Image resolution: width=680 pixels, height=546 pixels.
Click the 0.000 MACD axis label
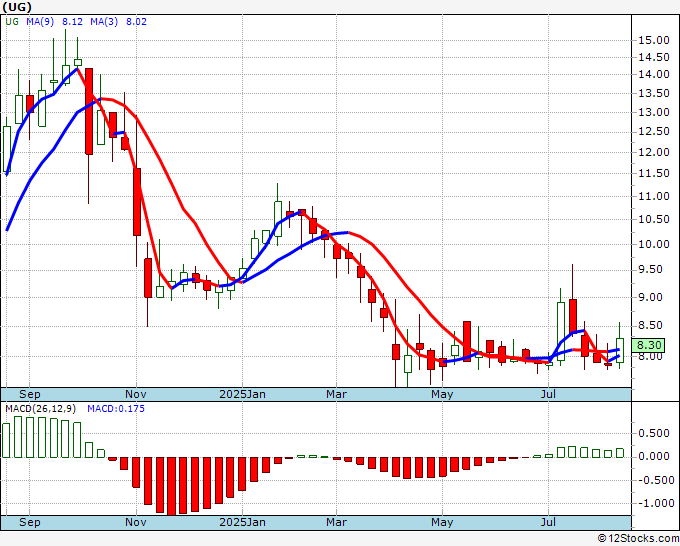(654, 456)
